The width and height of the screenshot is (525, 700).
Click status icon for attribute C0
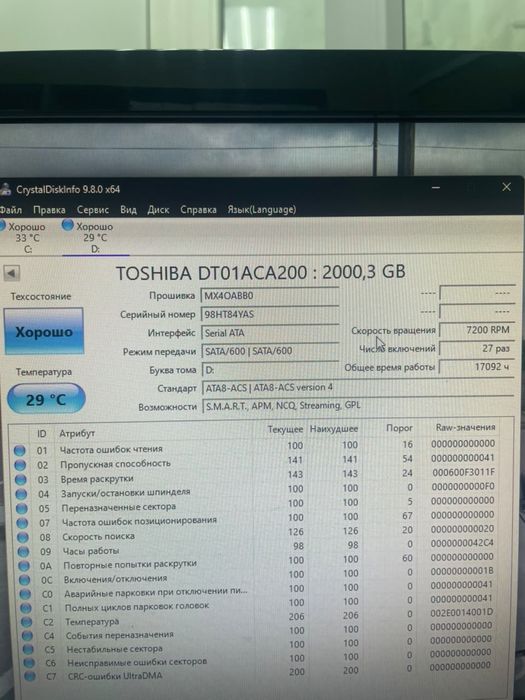(25, 594)
